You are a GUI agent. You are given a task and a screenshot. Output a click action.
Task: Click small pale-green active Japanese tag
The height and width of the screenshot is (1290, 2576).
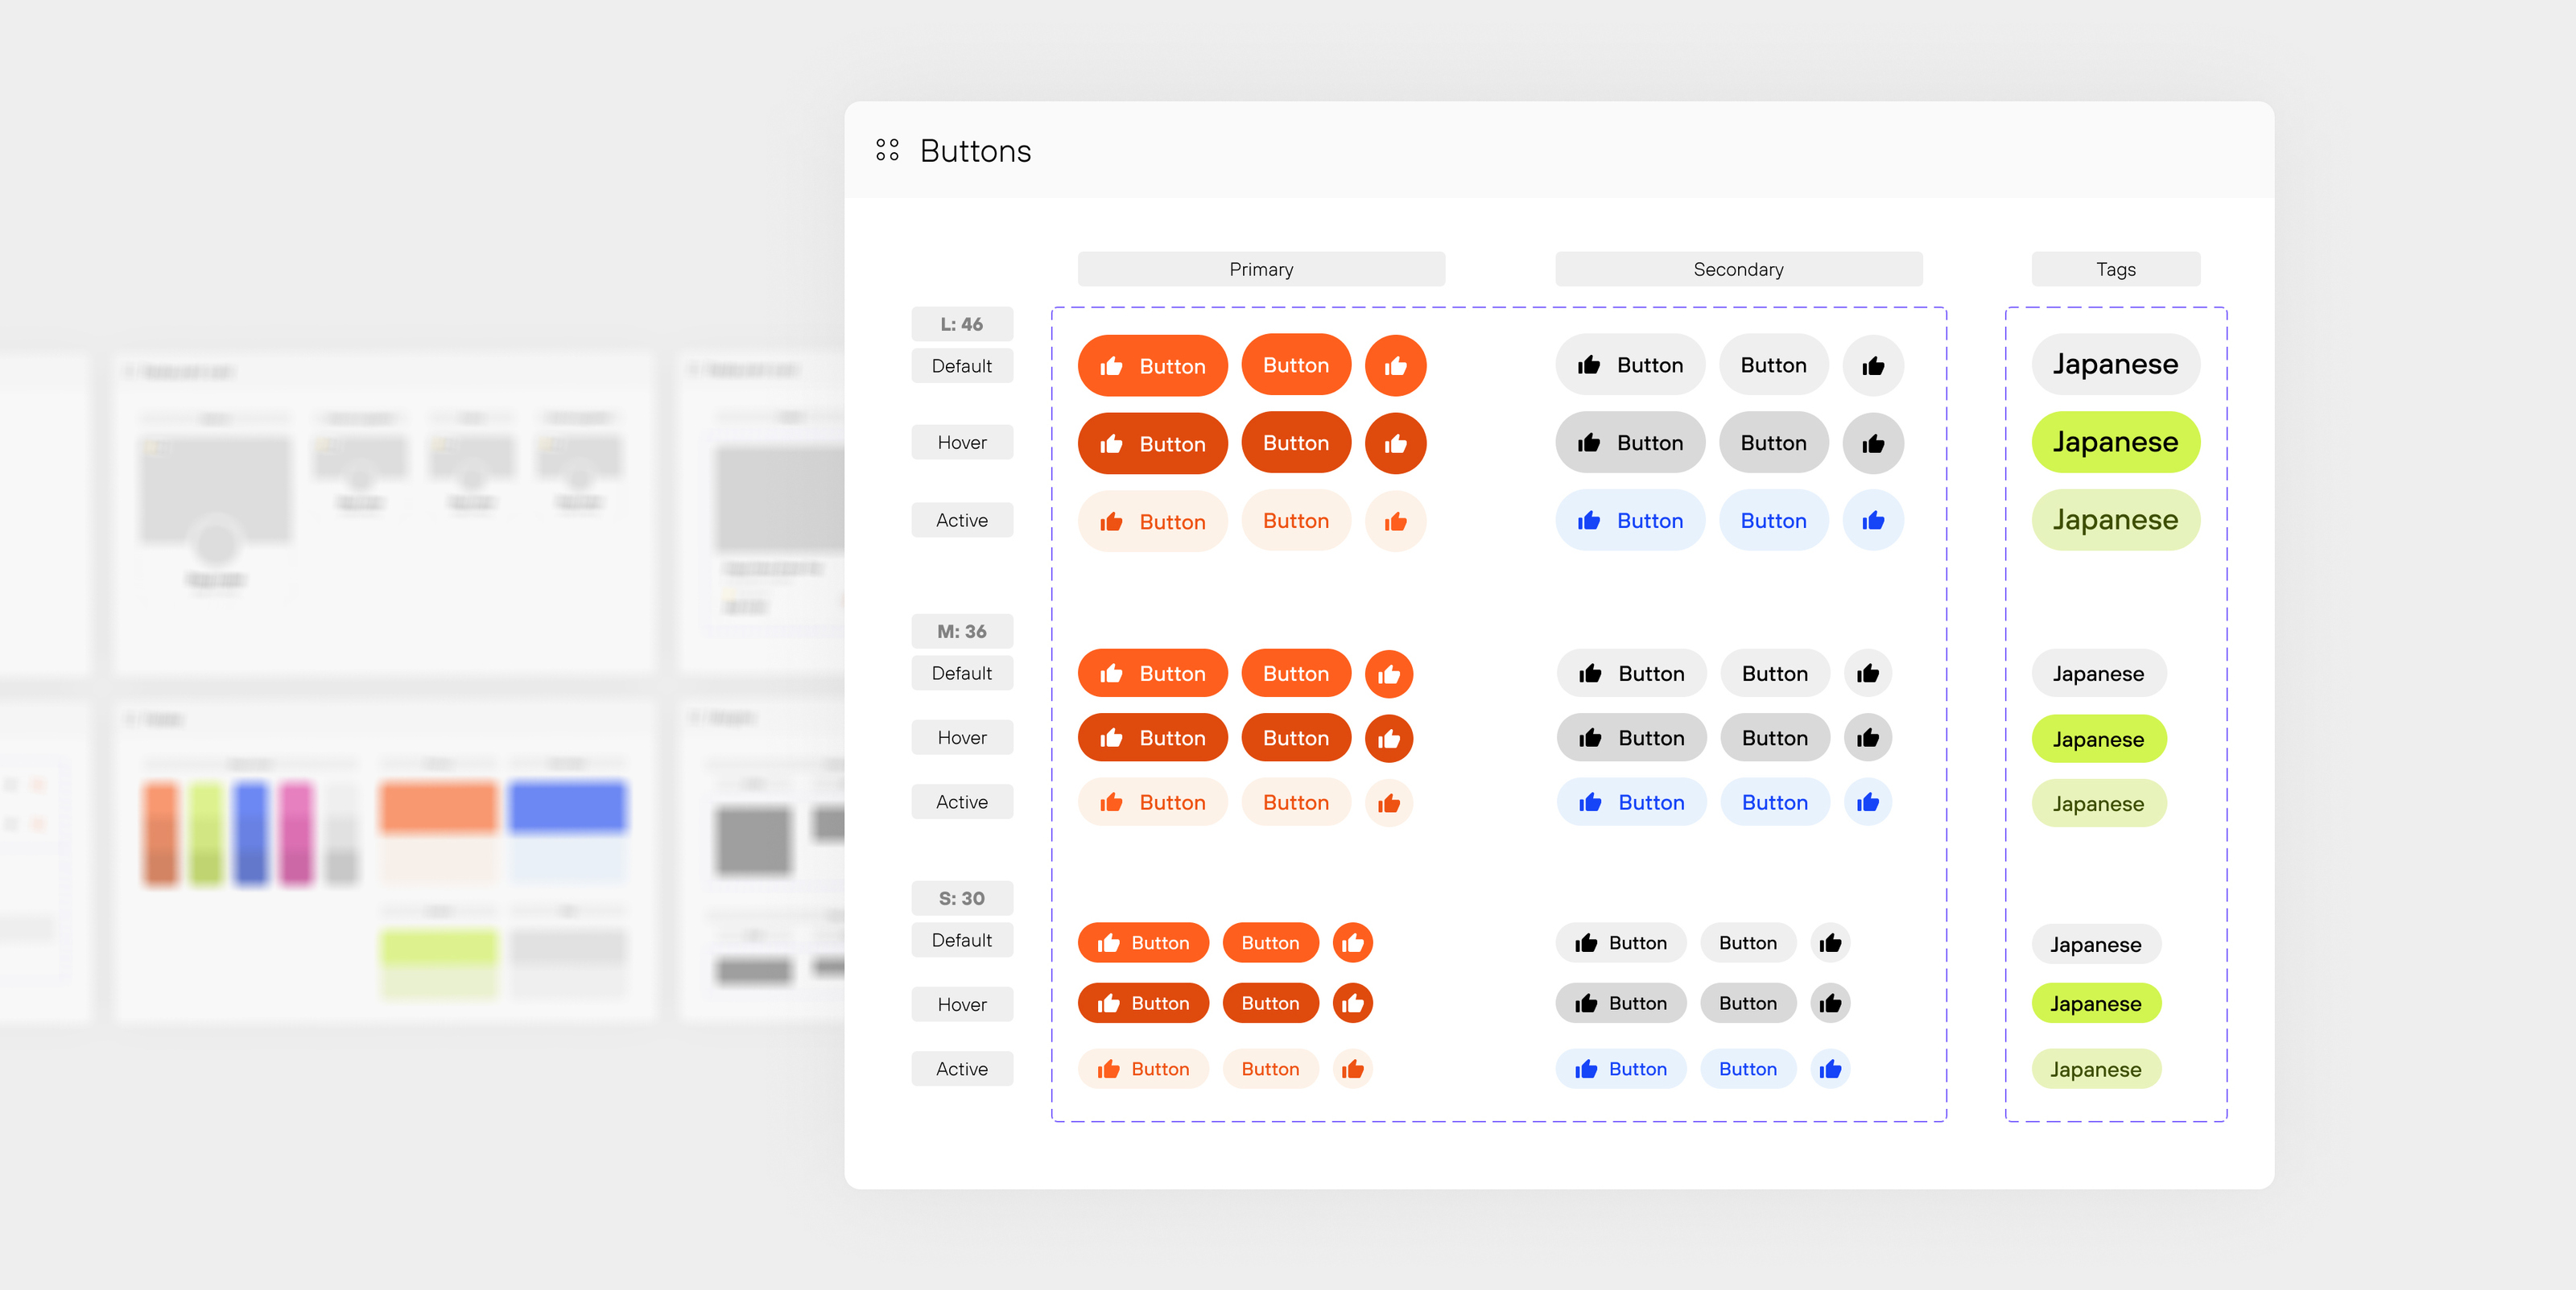pyautogui.click(x=2095, y=1069)
